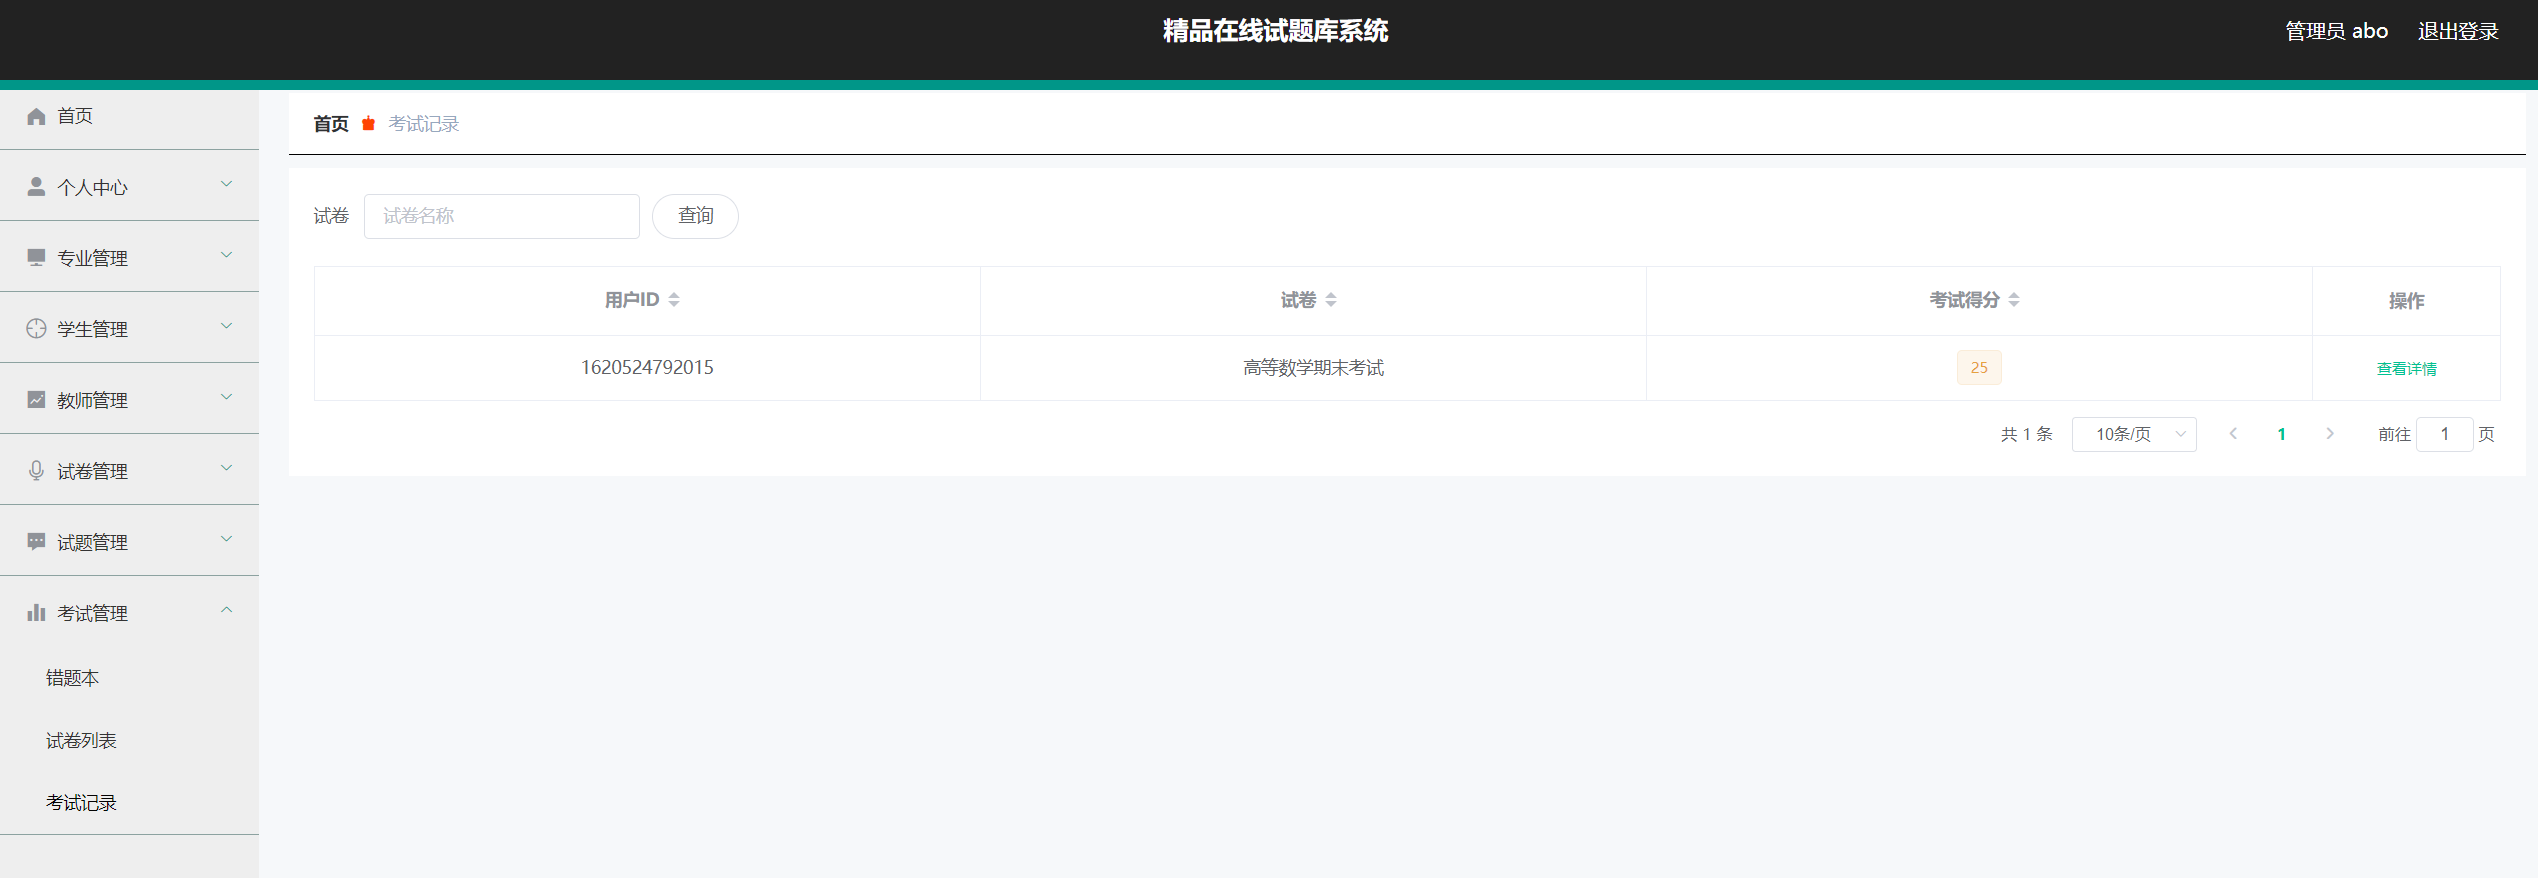The height and width of the screenshot is (878, 2538).
Task: Open 专业管理 menu item
Action: pyautogui.click(x=129, y=258)
